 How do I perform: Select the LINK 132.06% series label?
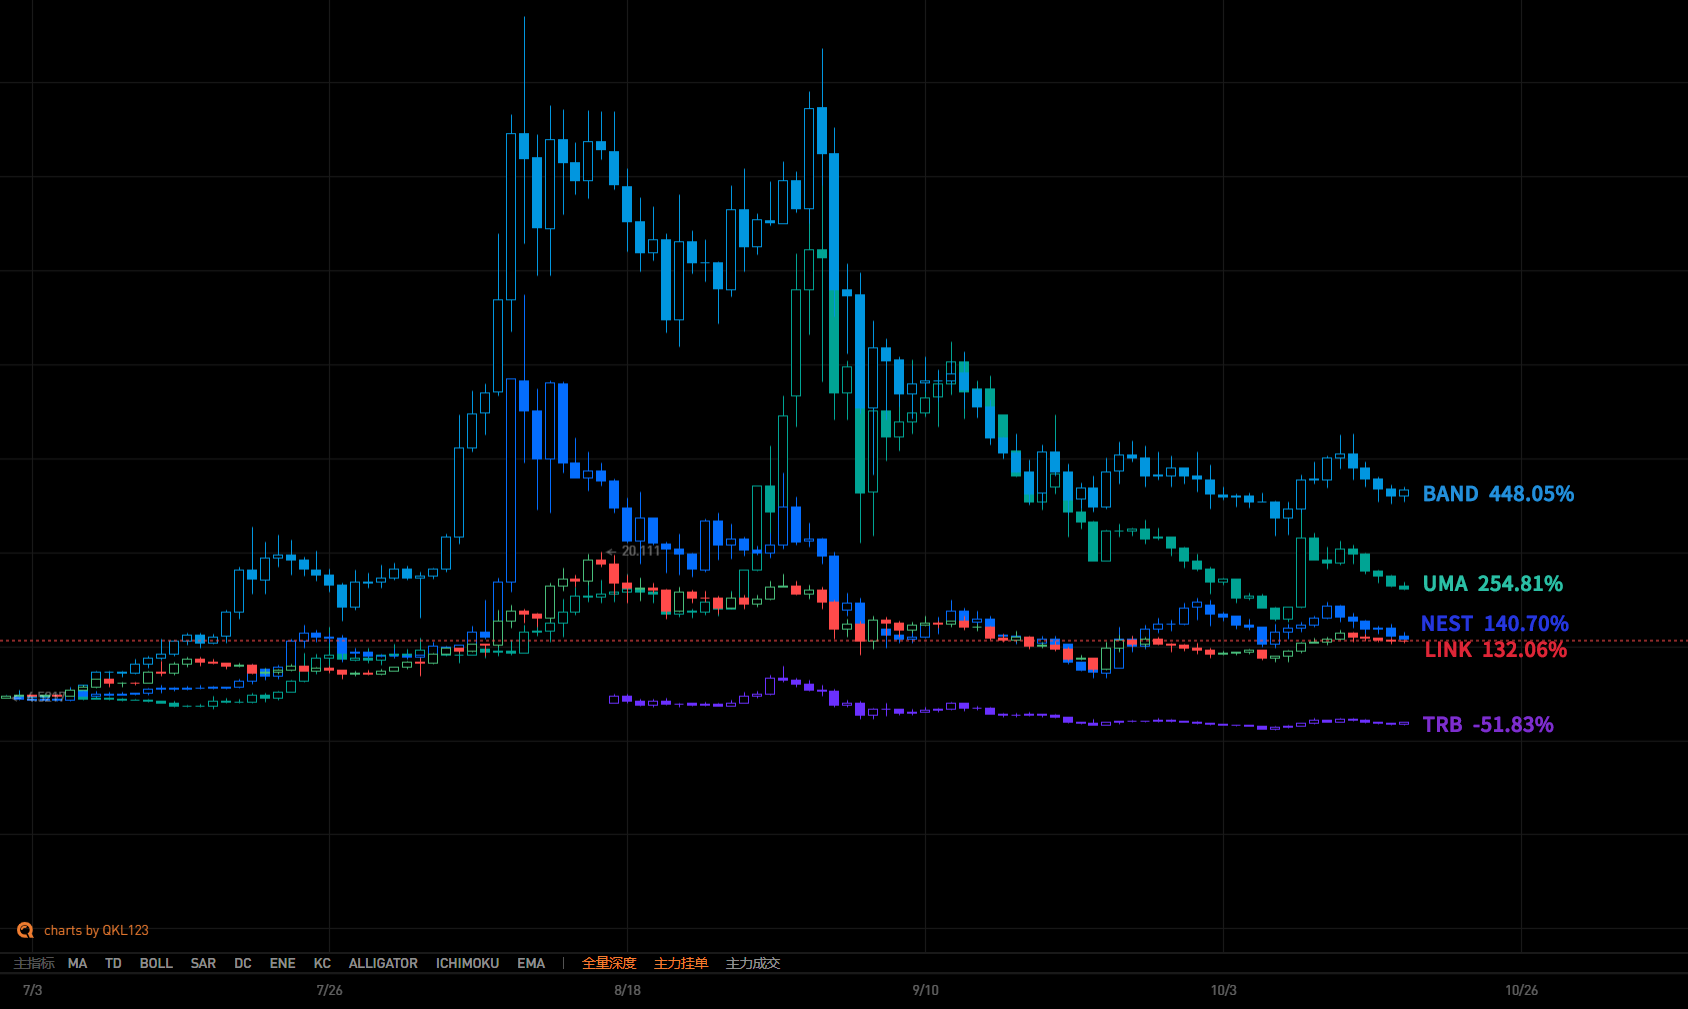coord(1495,650)
